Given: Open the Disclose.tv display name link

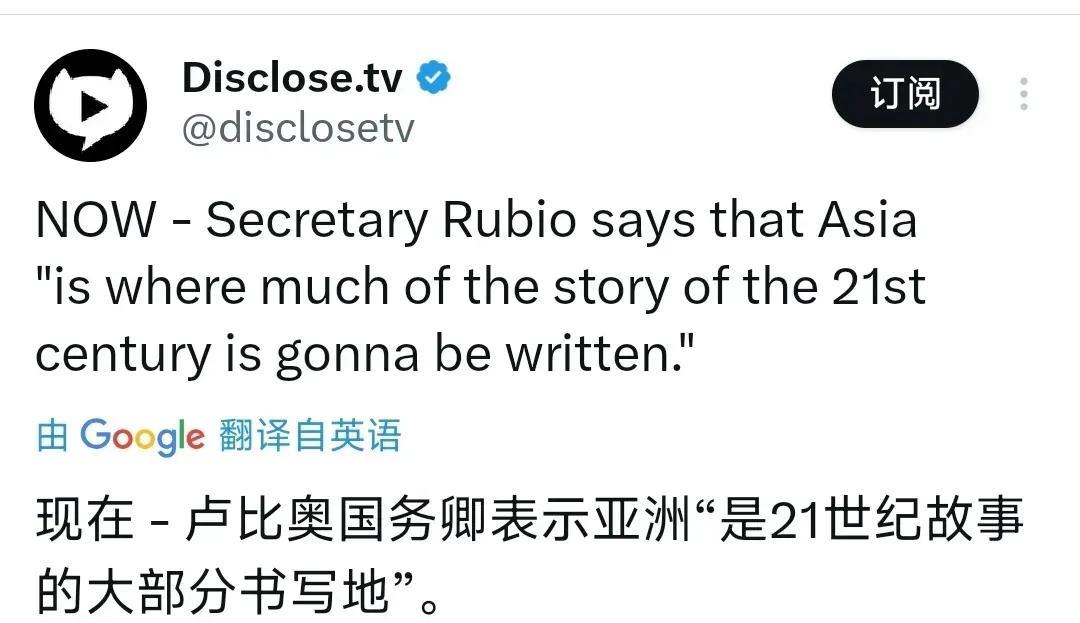Looking at the screenshot, I should point(292,77).
